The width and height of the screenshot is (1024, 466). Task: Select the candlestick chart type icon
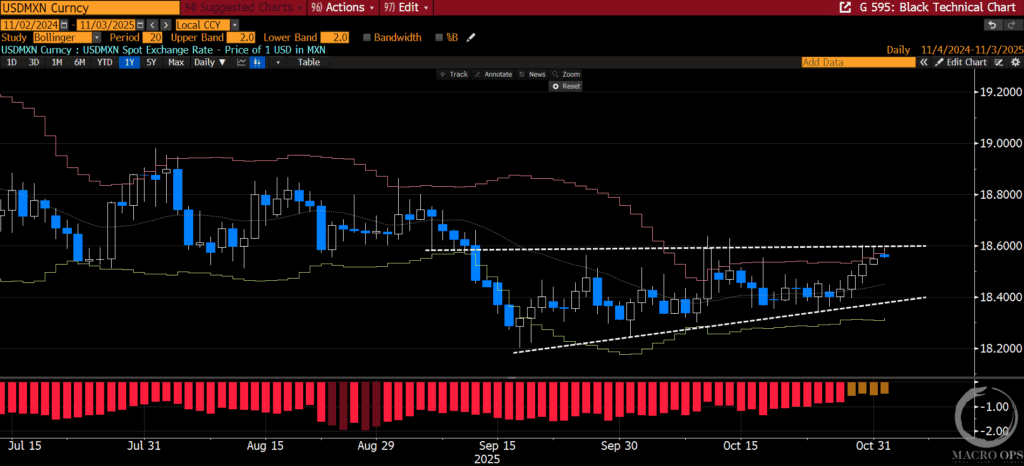click(x=257, y=62)
